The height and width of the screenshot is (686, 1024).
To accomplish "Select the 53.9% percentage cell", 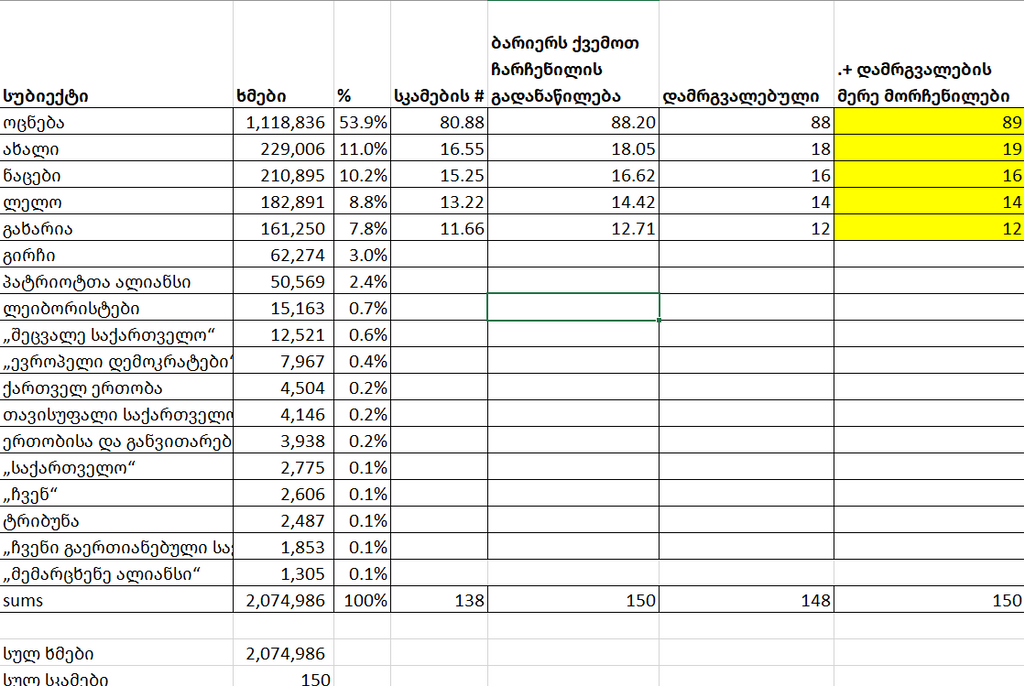I will pos(362,122).
